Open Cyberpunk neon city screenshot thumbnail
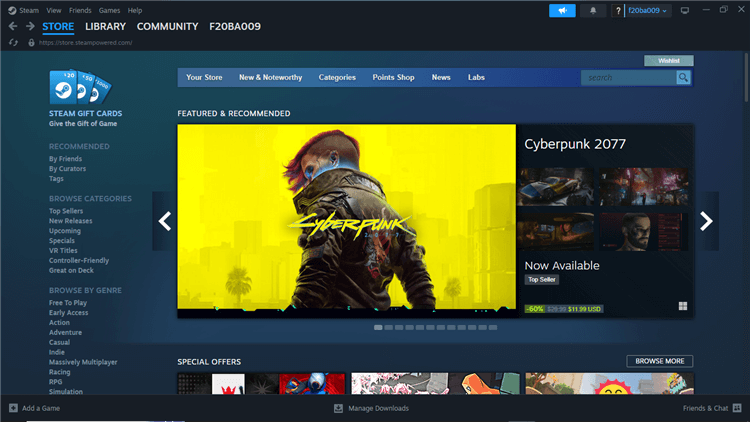Viewport: 750px width, 422px height. point(643,187)
